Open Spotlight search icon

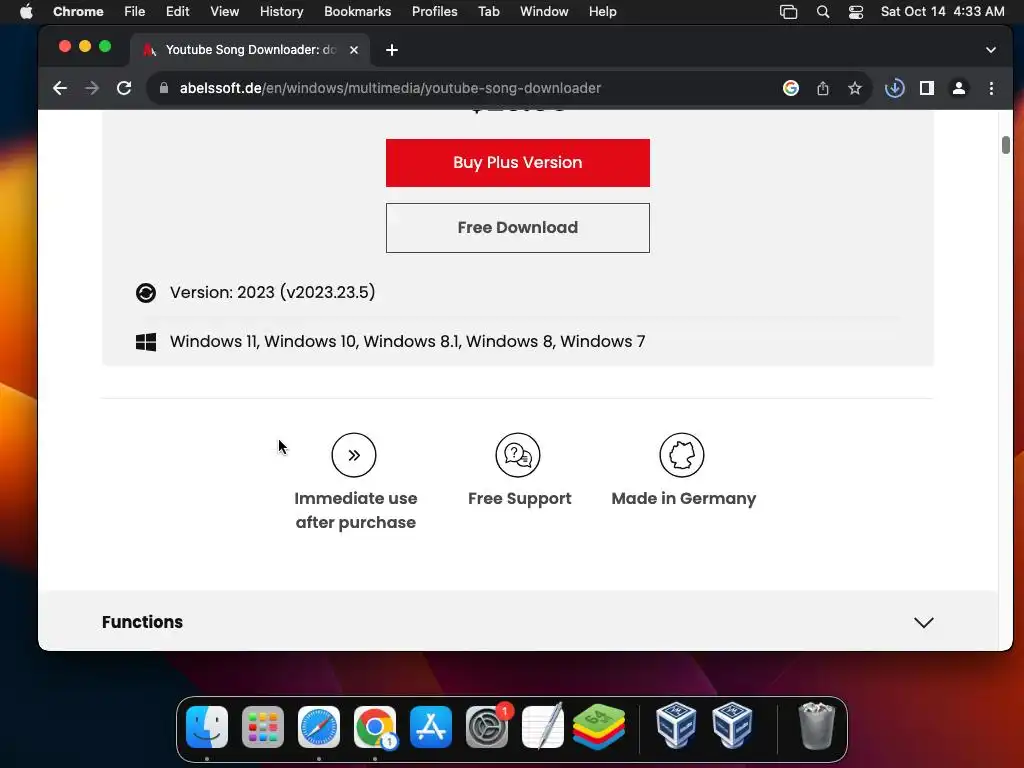pos(823,12)
